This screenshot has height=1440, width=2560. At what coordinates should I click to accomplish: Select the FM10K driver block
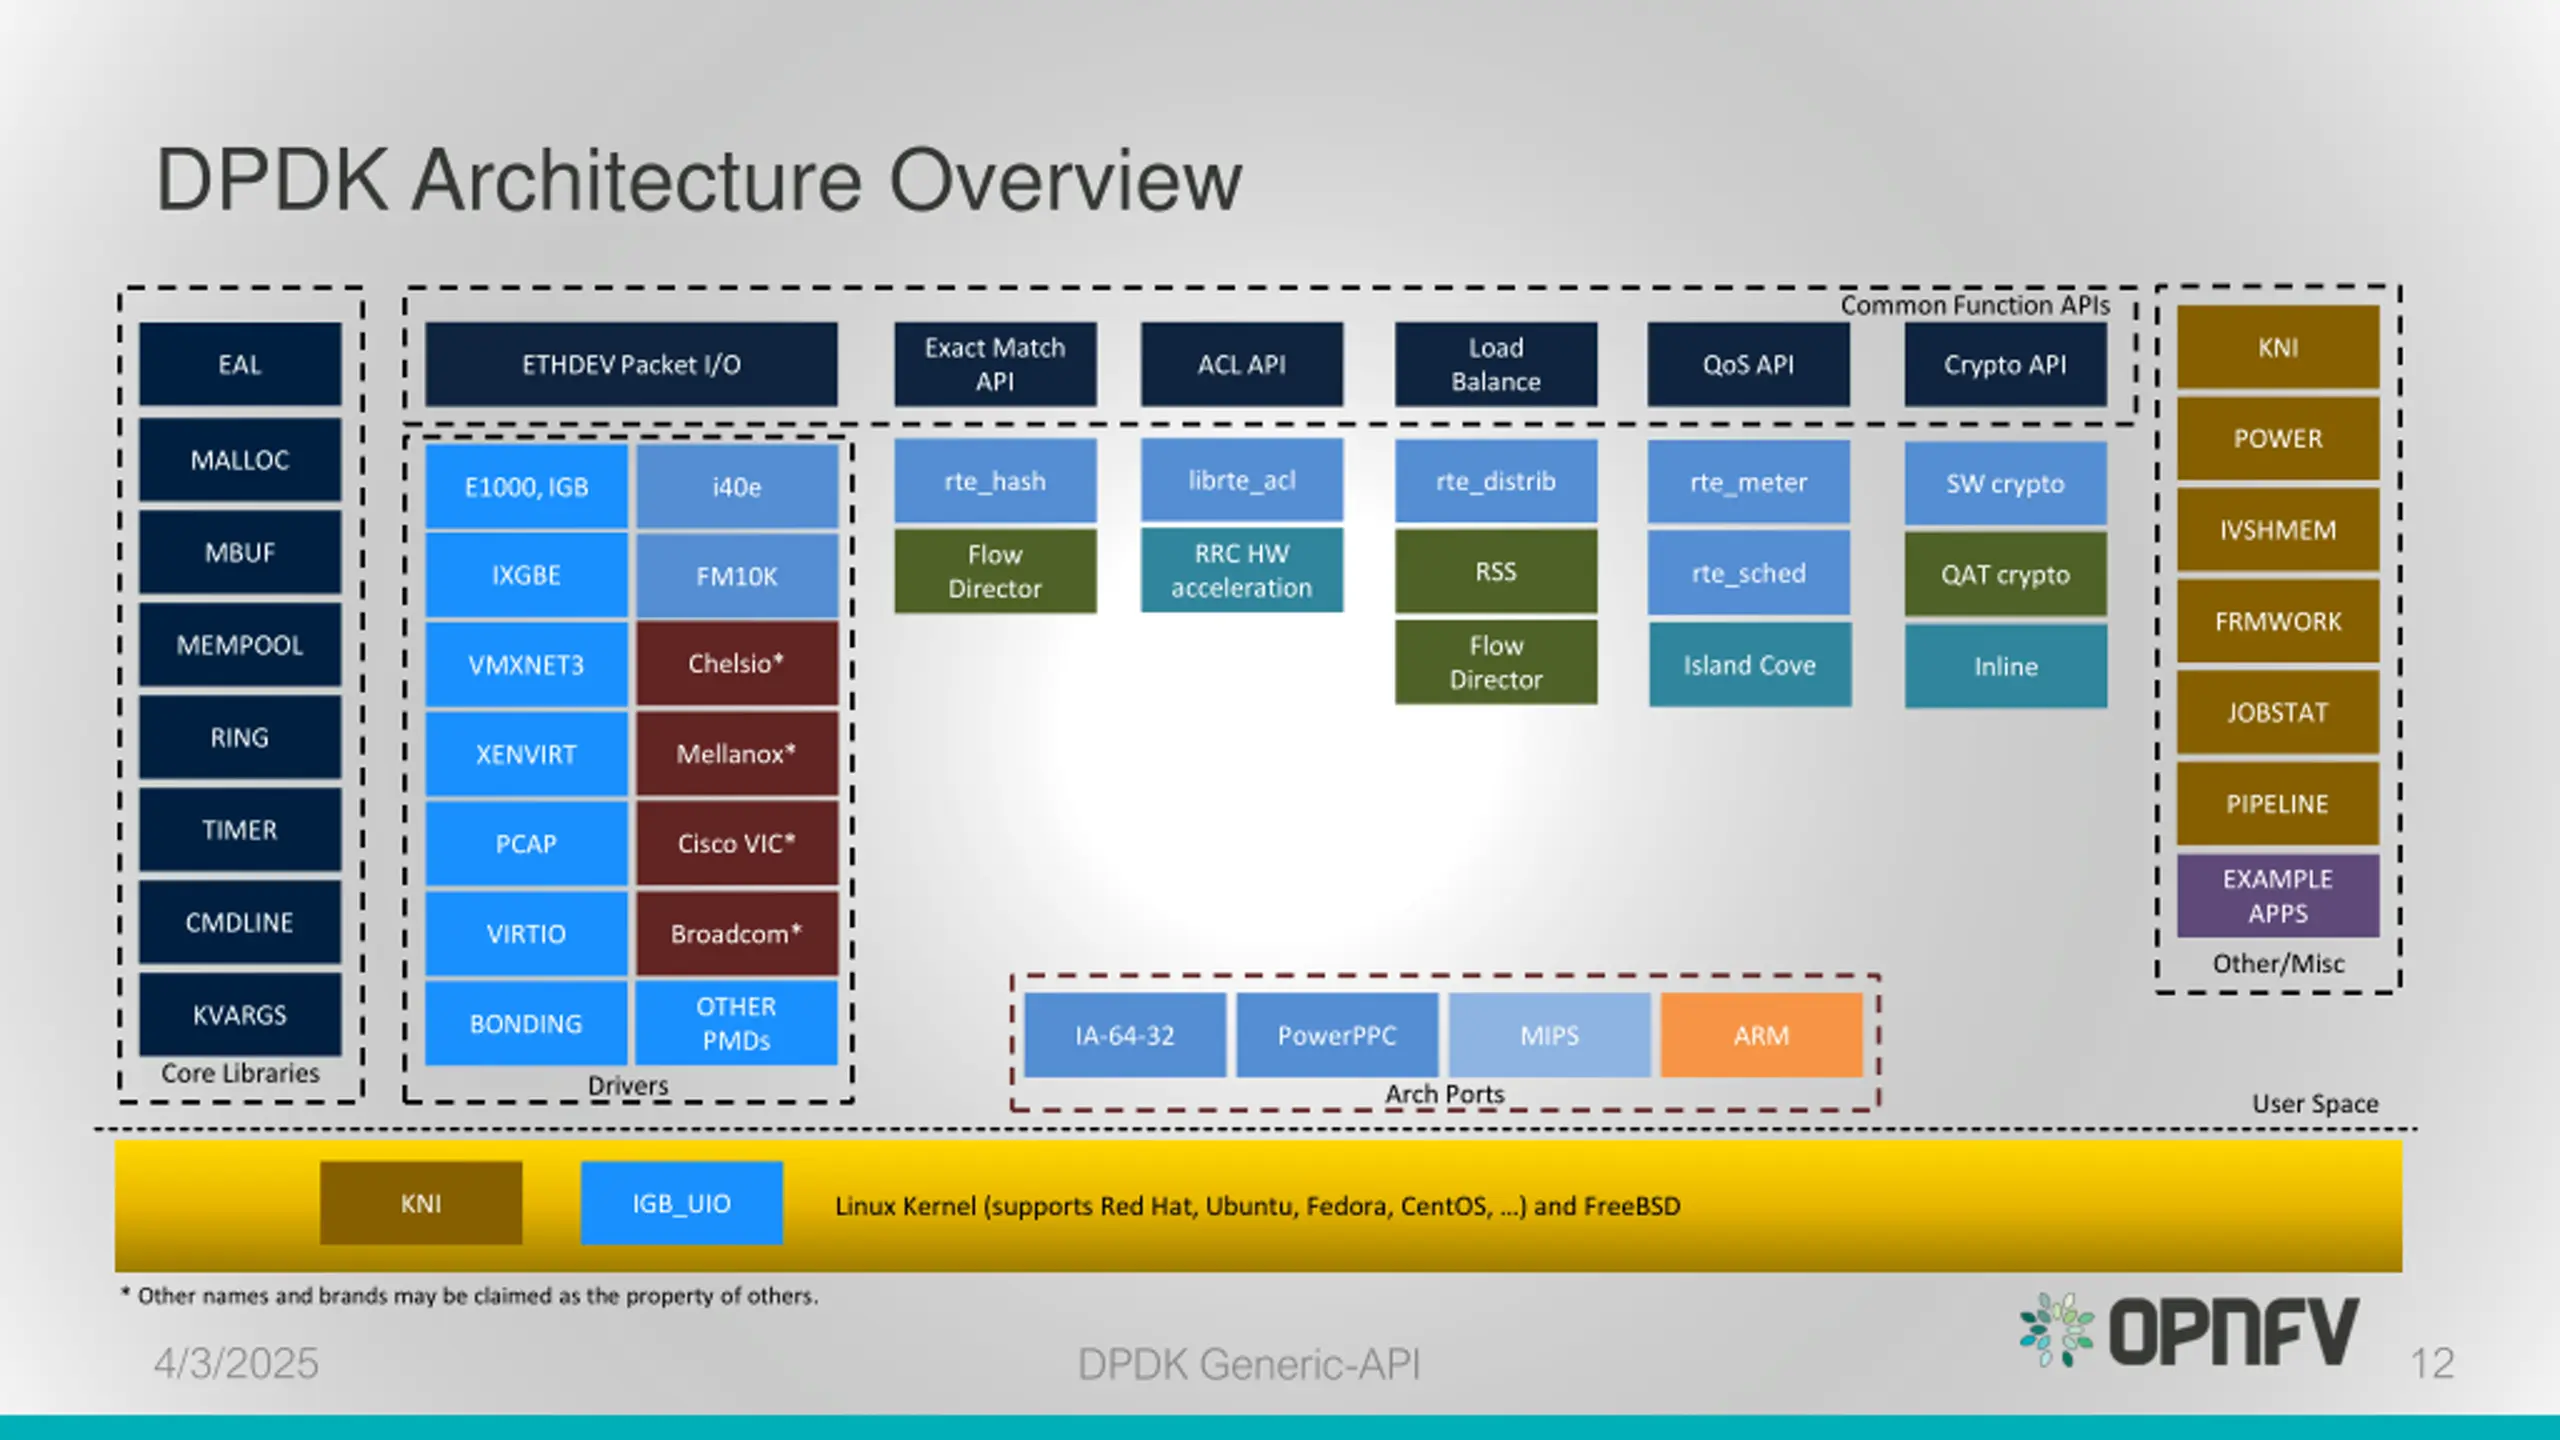tap(737, 575)
